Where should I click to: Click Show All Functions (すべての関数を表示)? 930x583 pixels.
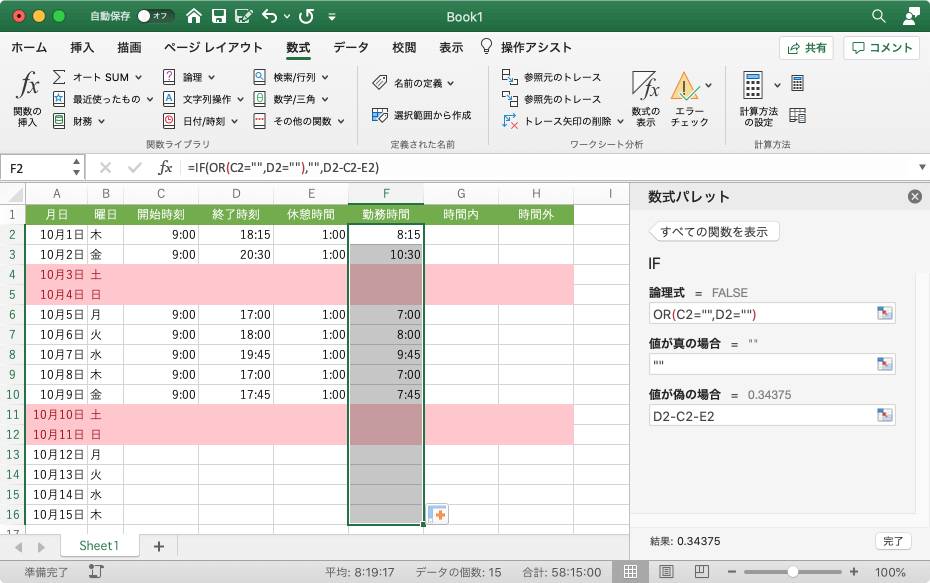point(714,232)
